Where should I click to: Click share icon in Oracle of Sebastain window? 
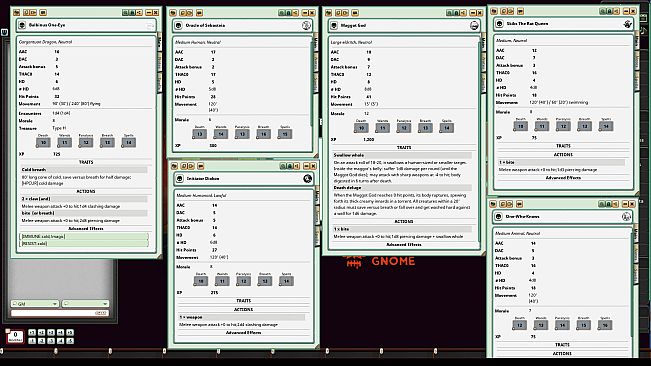tap(295, 13)
